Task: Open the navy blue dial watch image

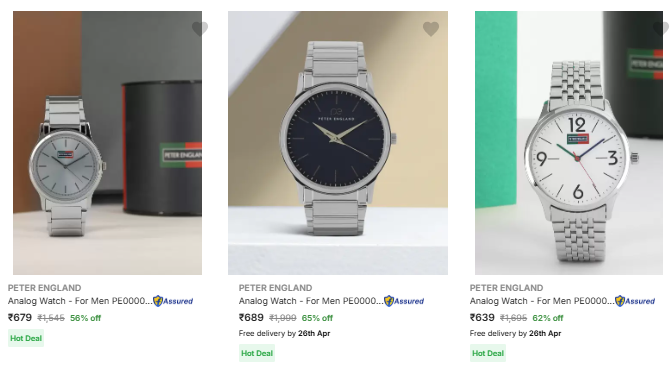Action: pyautogui.click(x=338, y=143)
